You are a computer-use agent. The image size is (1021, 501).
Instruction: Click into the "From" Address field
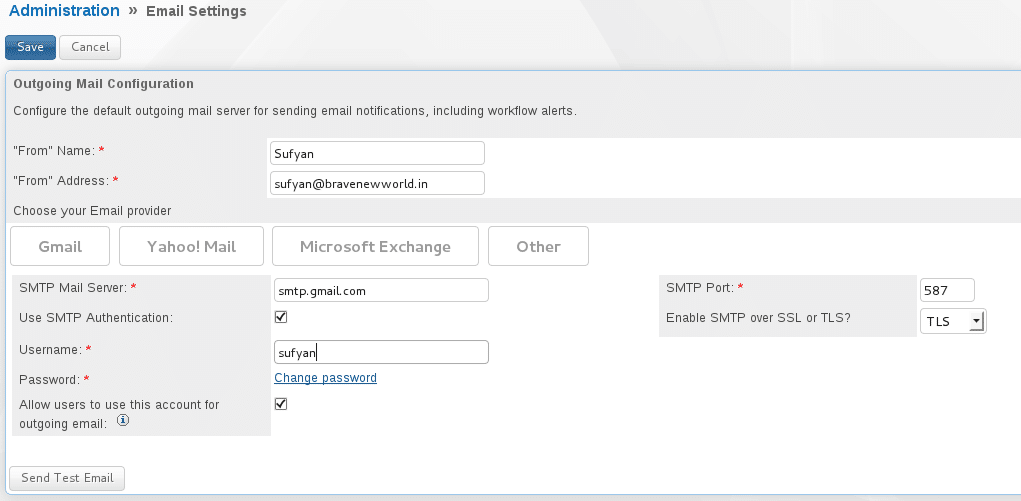[x=377, y=183]
